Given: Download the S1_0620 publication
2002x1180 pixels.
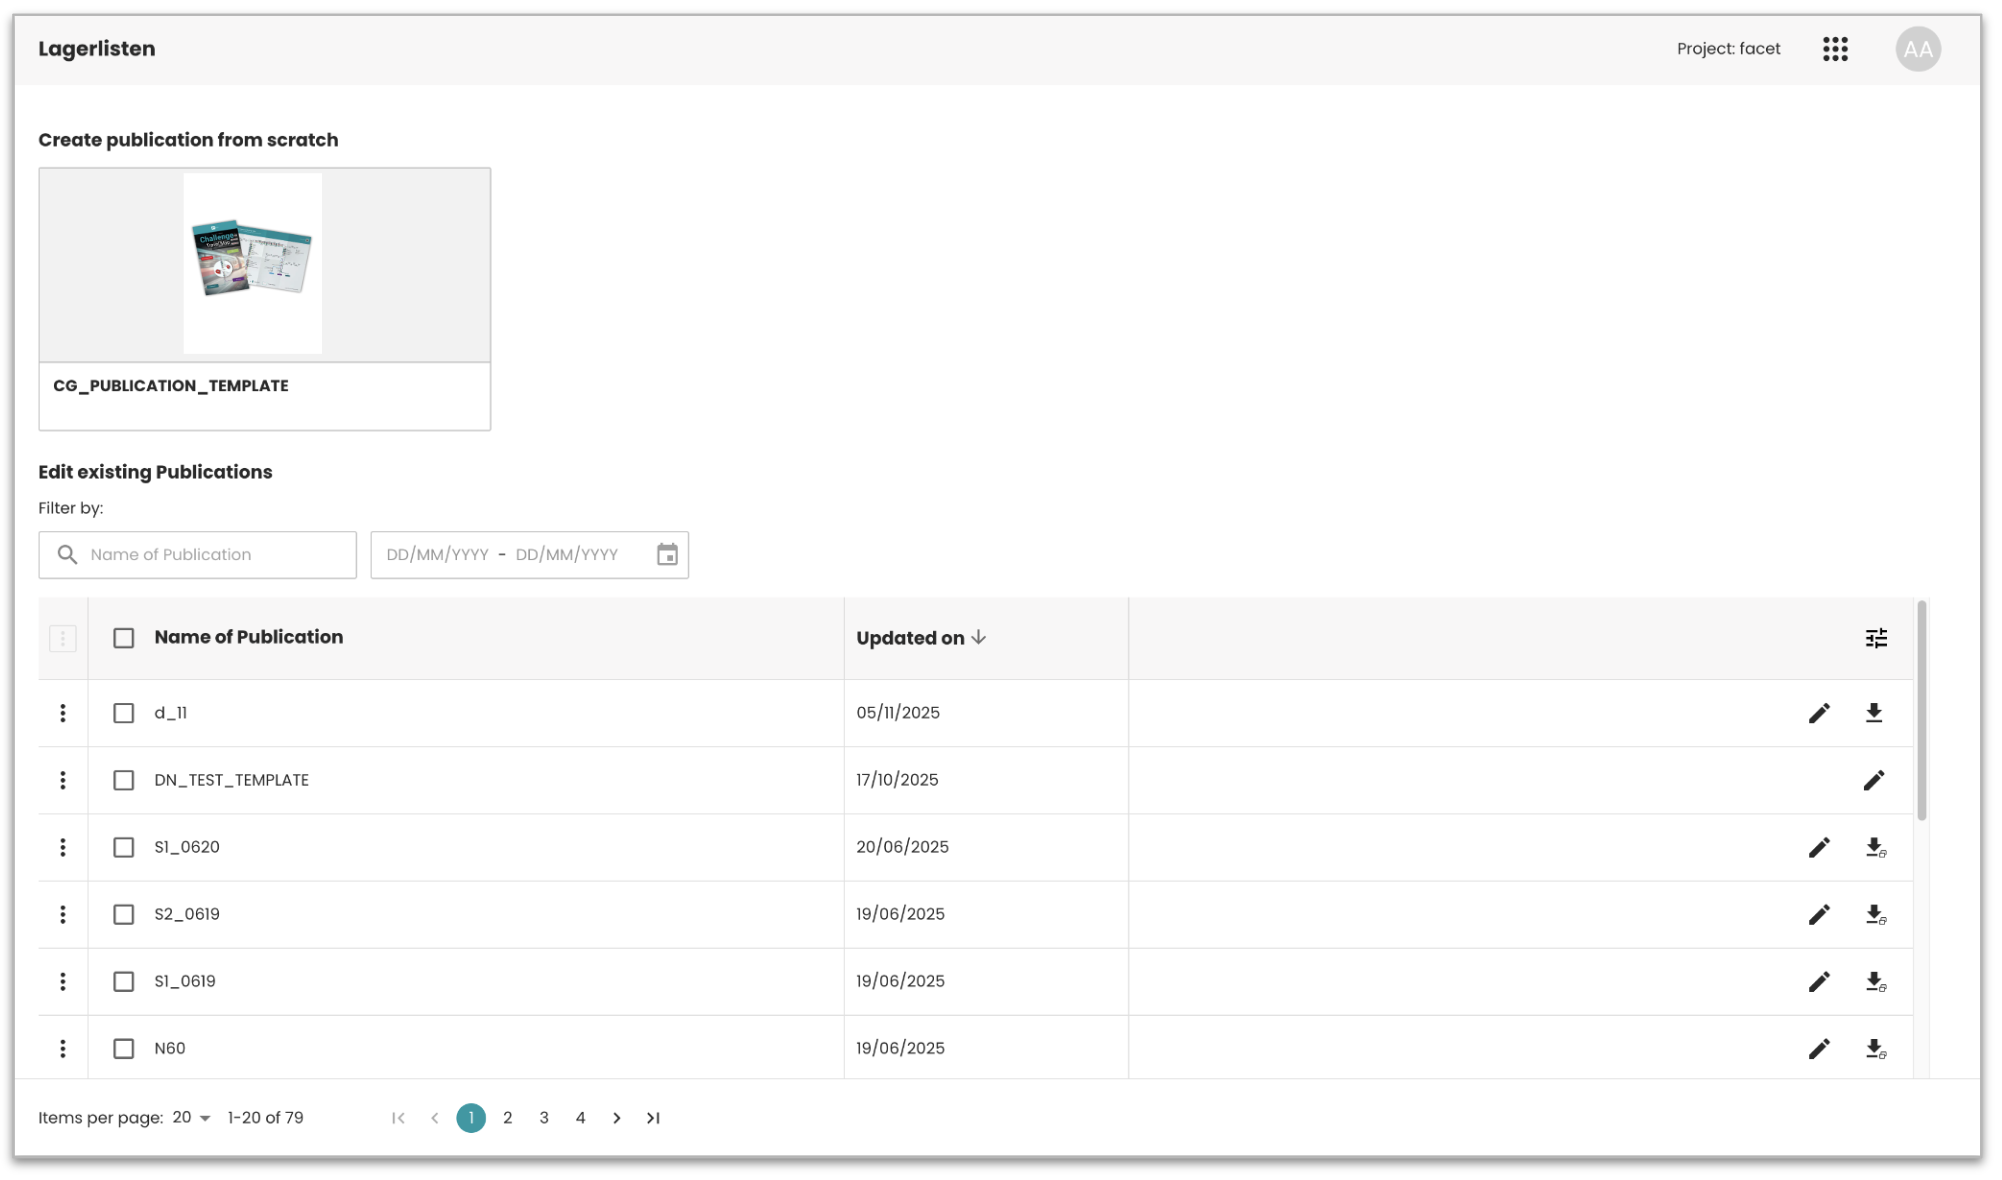Looking at the screenshot, I should coord(1875,848).
